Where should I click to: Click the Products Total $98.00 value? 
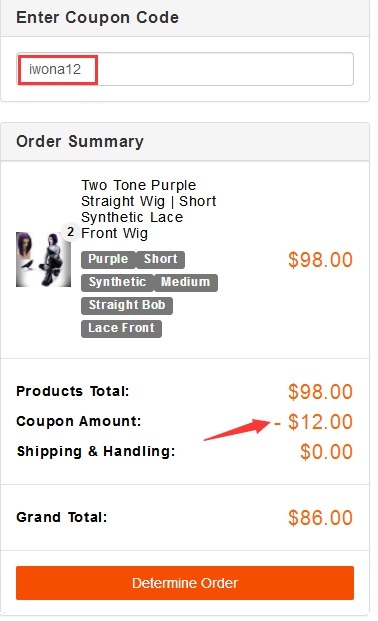(320, 392)
